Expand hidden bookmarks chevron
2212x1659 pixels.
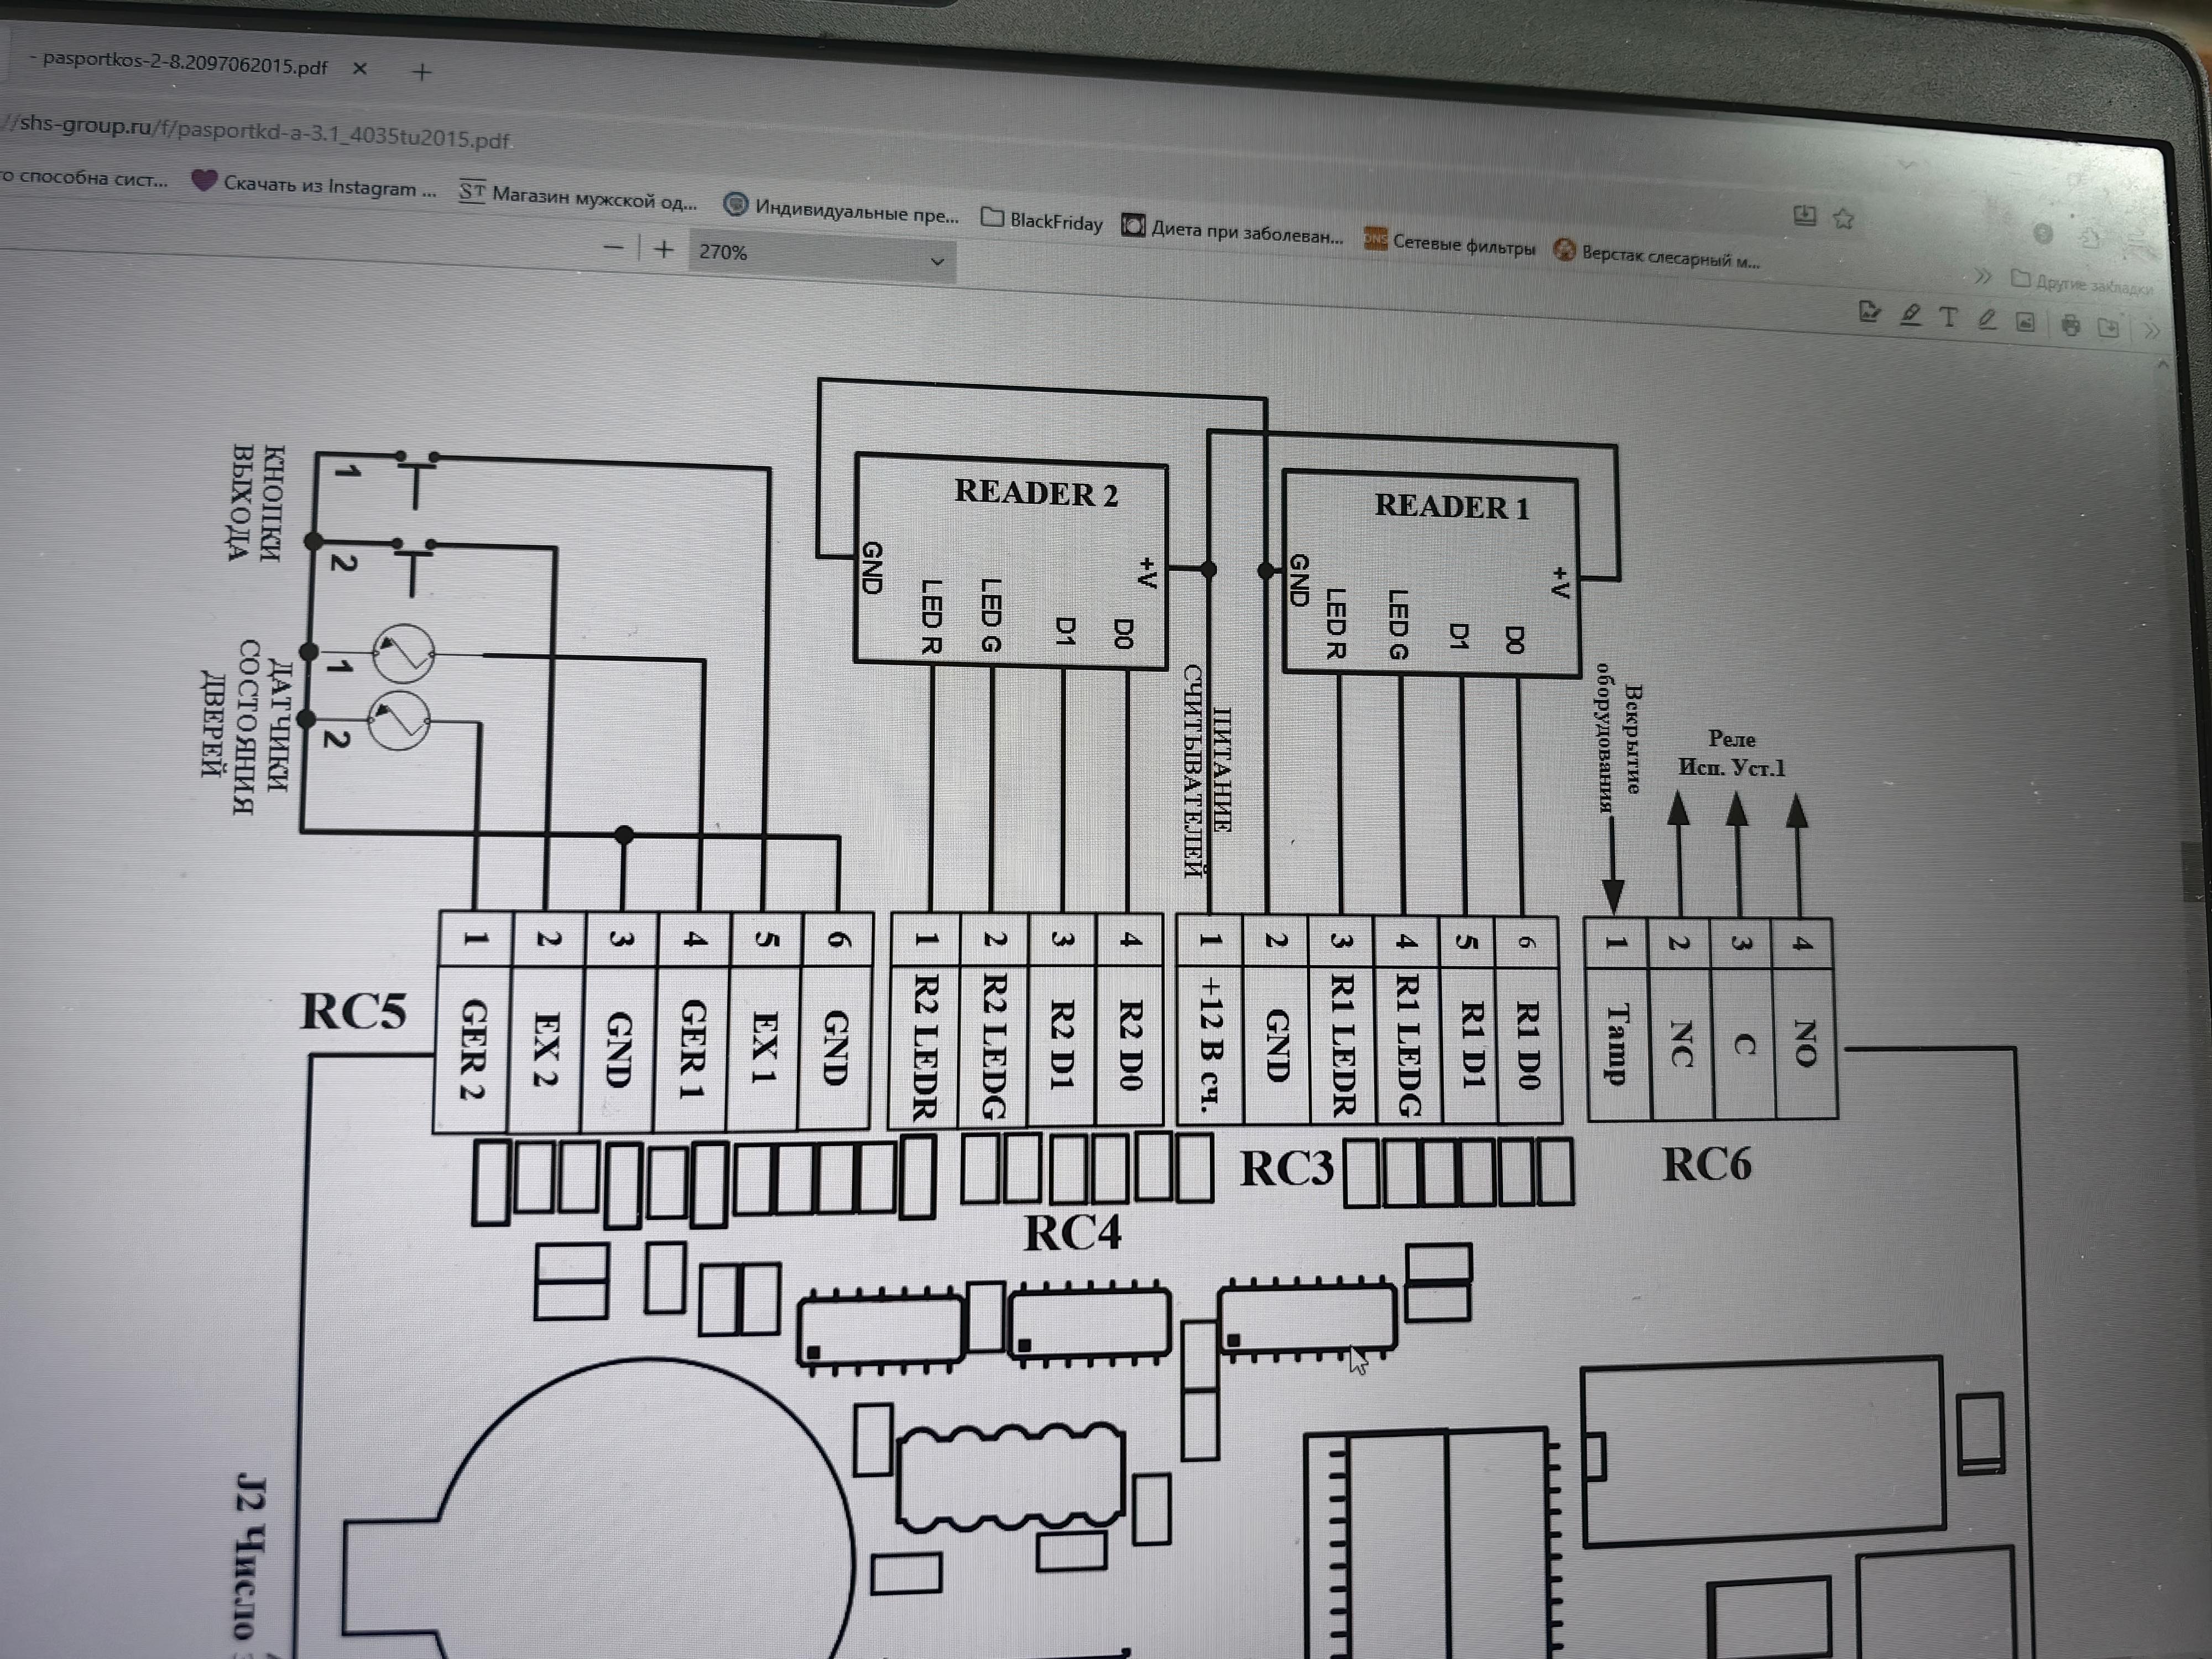[1983, 275]
